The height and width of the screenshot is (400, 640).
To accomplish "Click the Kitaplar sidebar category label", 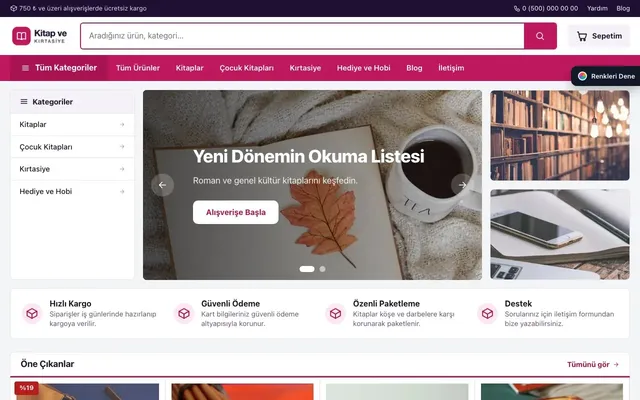I will [33, 124].
